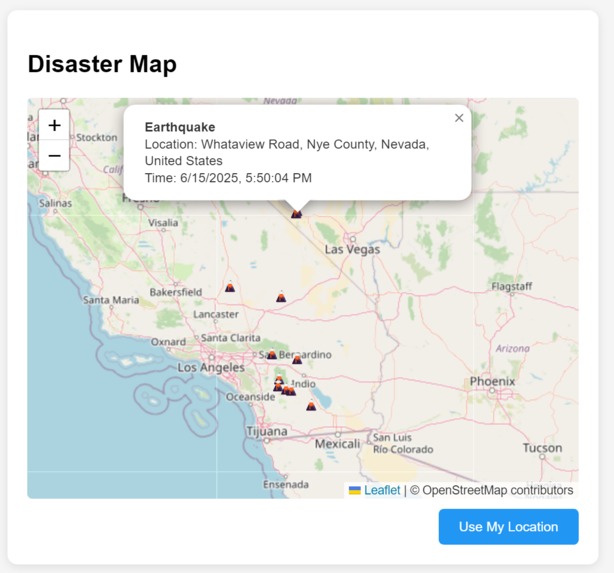Click the Tucson map label
The image size is (614, 573).
[542, 448]
